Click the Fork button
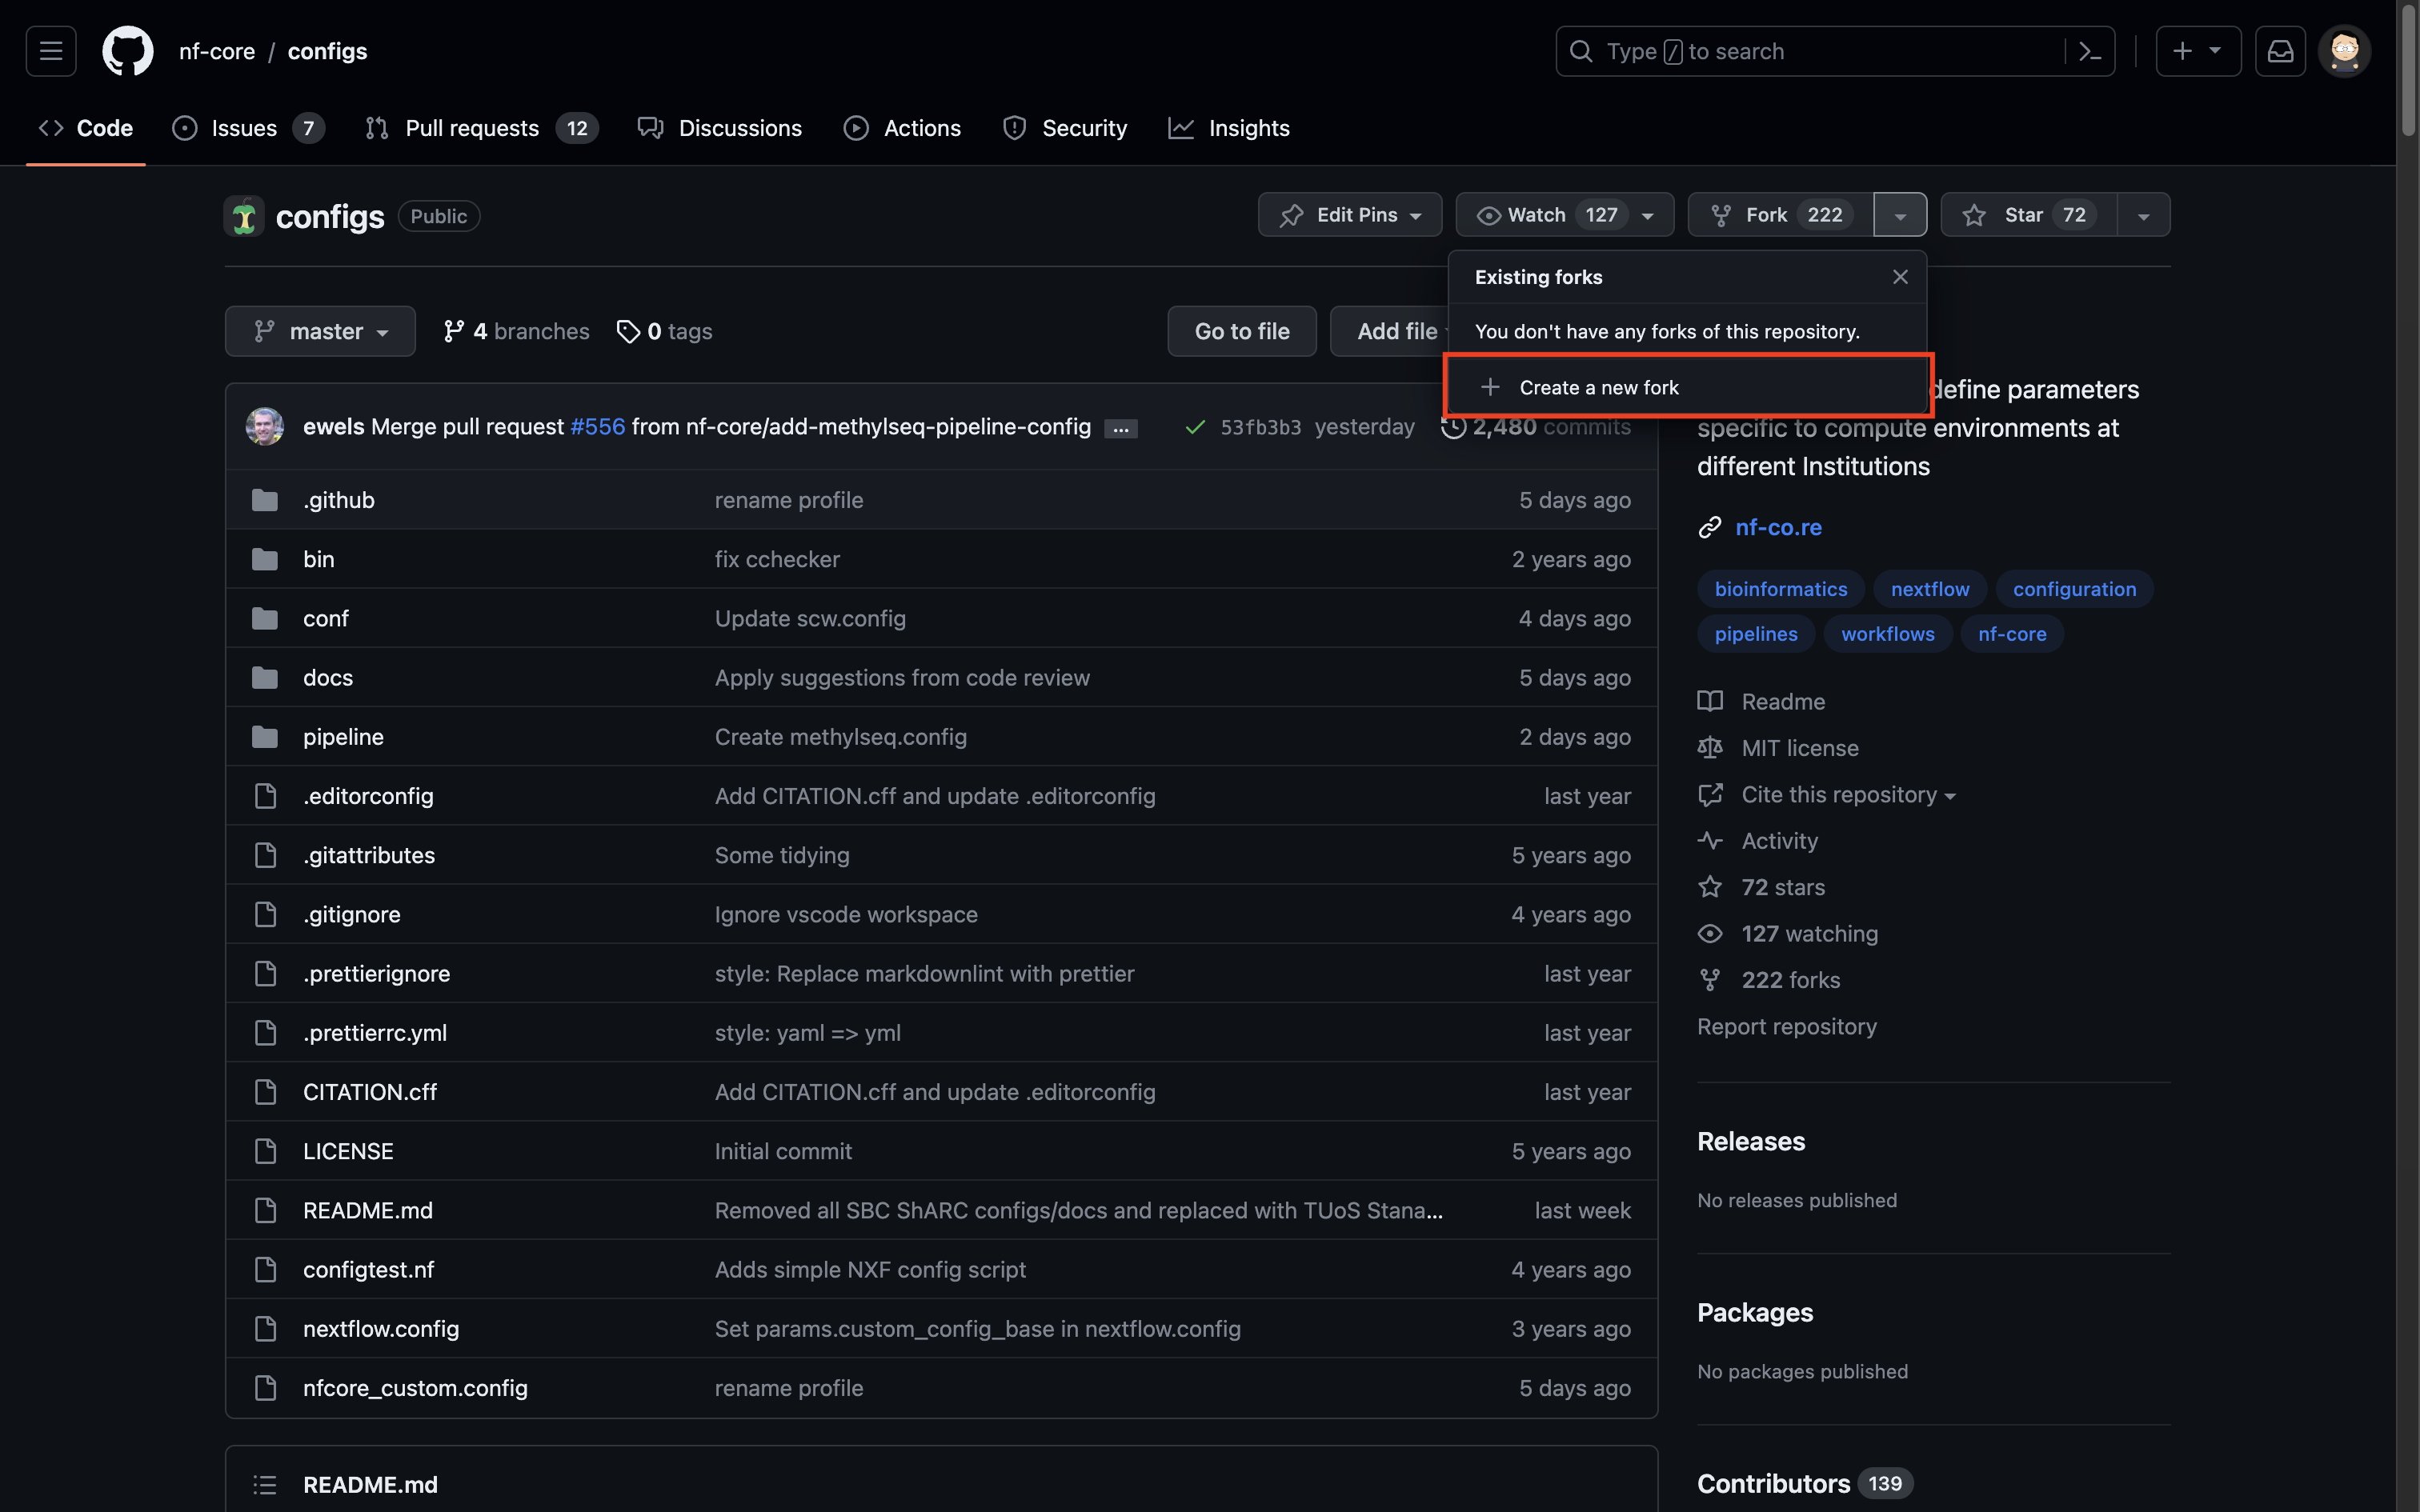This screenshot has height=1512, width=2420. coord(1781,215)
